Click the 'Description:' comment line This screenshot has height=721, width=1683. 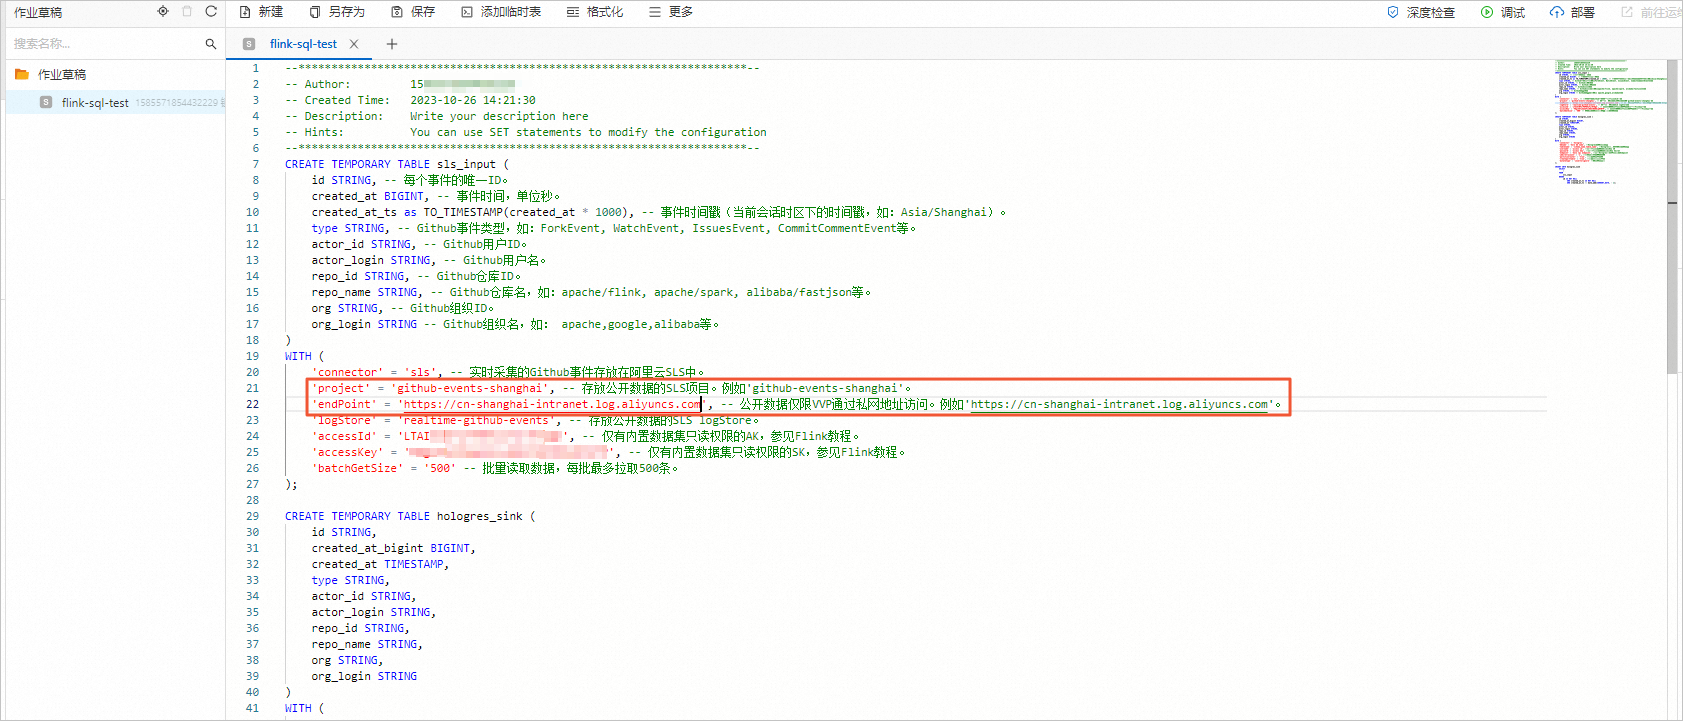click(437, 116)
